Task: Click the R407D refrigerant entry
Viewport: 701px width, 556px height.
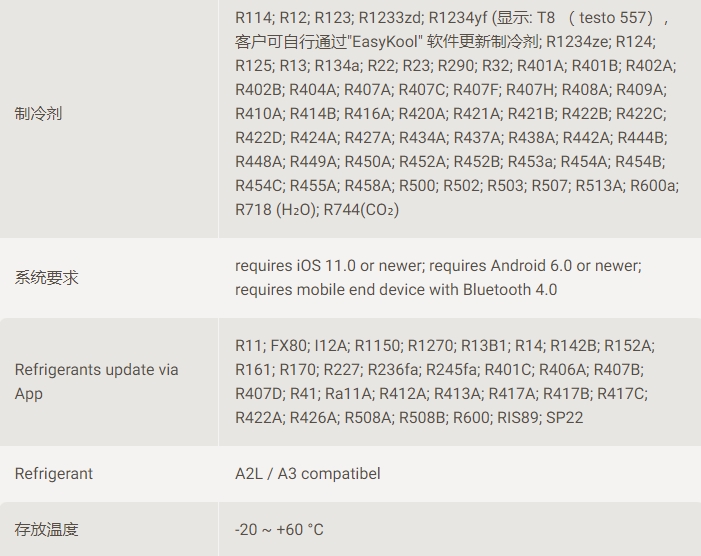Action: pos(259,393)
